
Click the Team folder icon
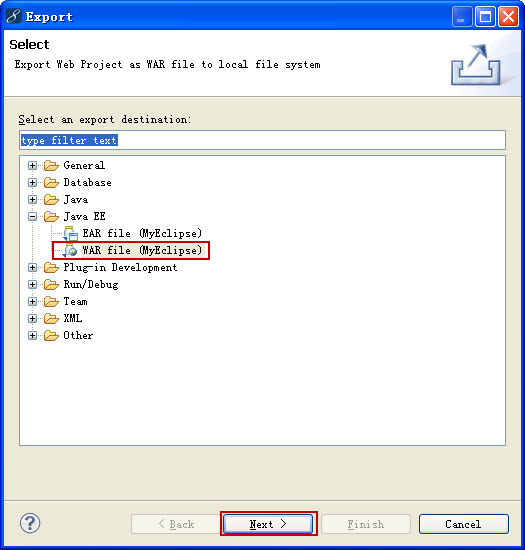coord(51,301)
